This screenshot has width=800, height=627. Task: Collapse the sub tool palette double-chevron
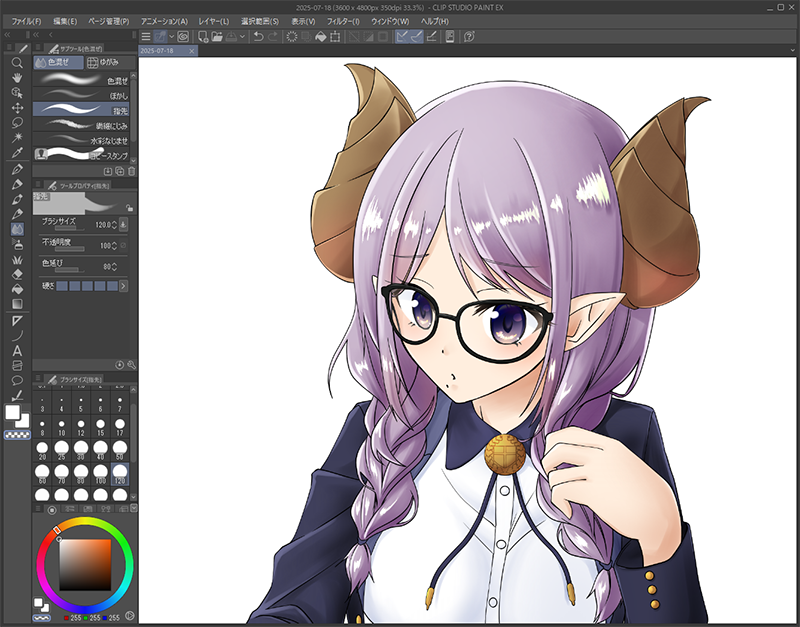[x=36, y=35]
